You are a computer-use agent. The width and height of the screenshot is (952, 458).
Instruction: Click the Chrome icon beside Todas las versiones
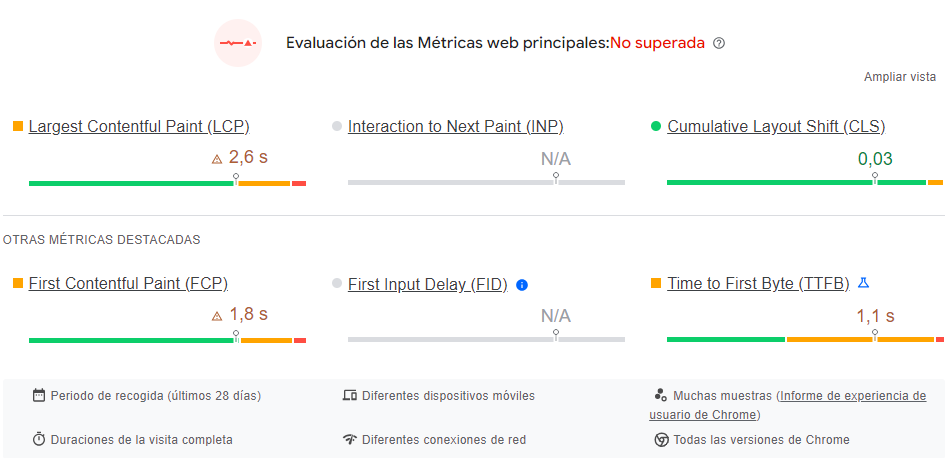click(x=661, y=440)
